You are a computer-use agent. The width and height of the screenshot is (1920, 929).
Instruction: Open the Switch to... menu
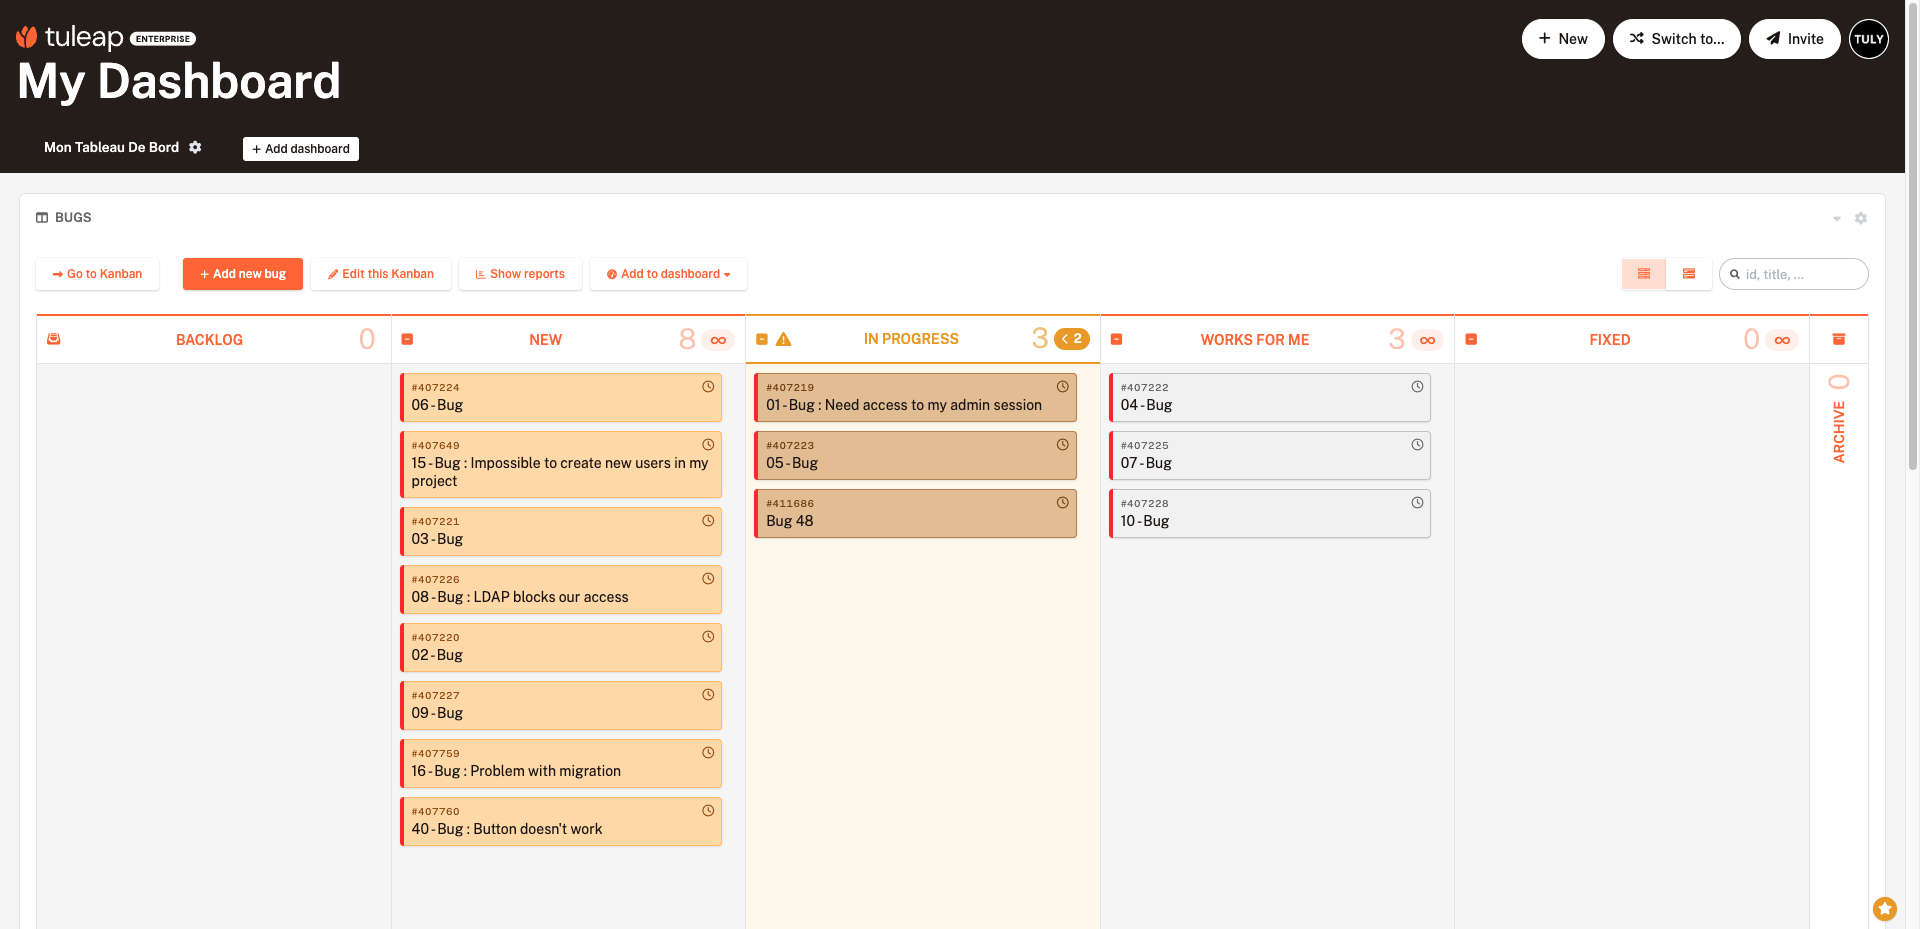click(1677, 39)
